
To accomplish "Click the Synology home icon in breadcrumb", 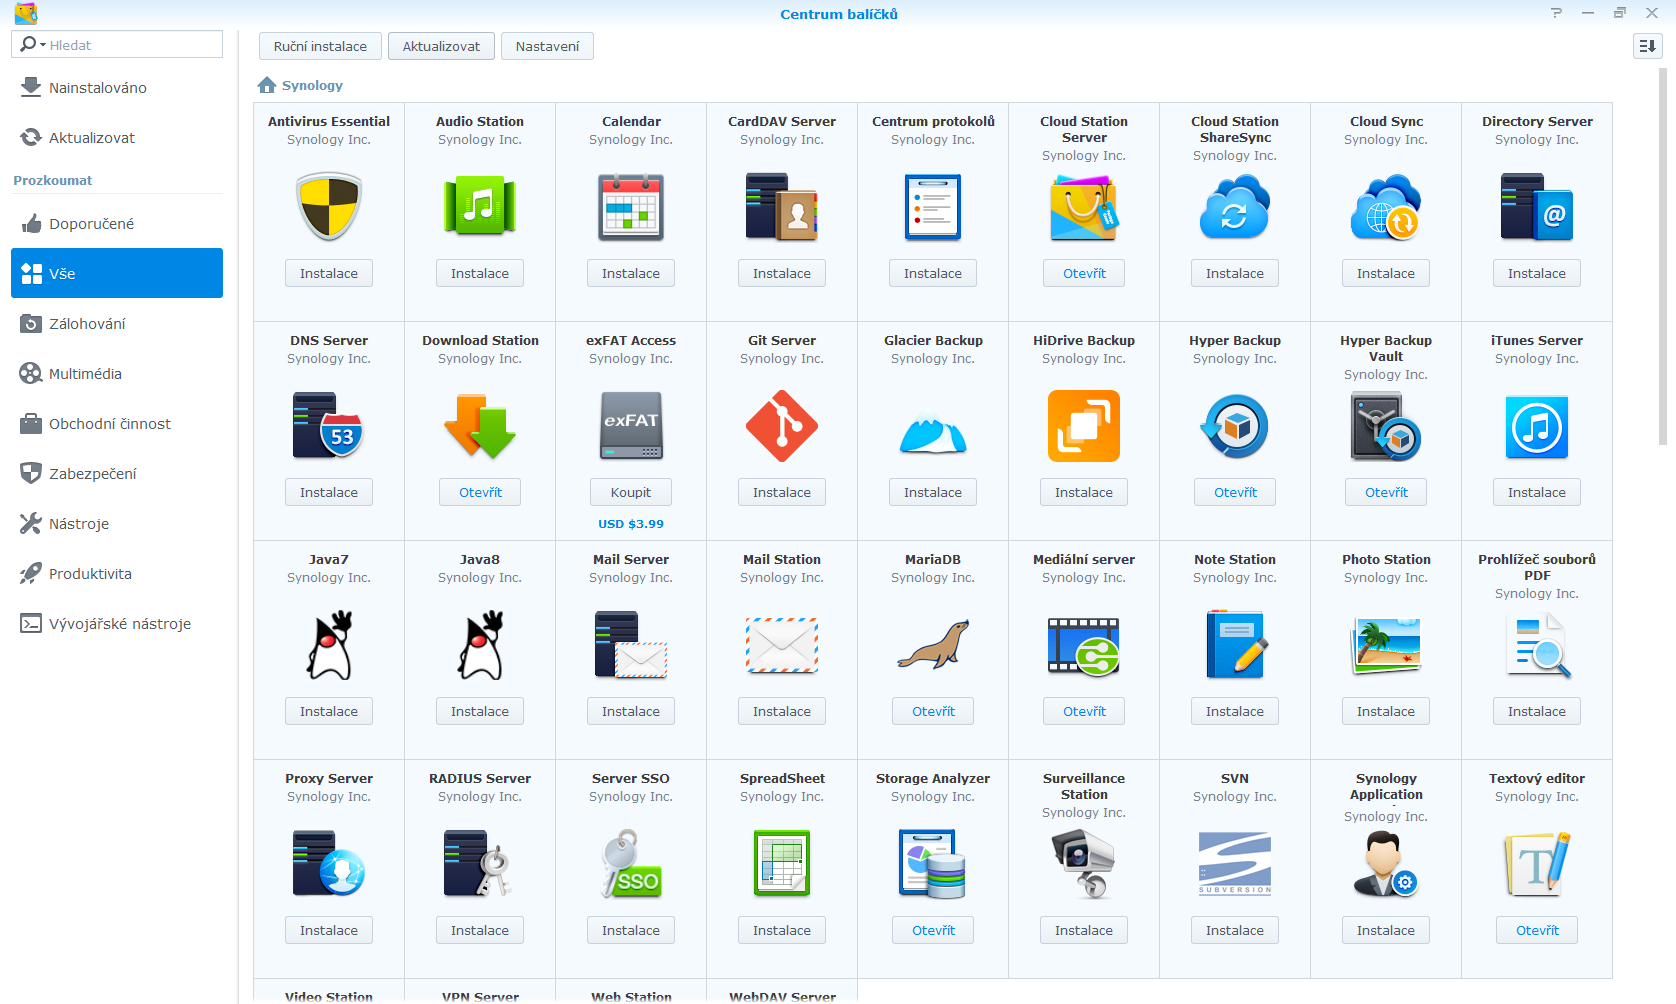I will pyautogui.click(x=267, y=85).
